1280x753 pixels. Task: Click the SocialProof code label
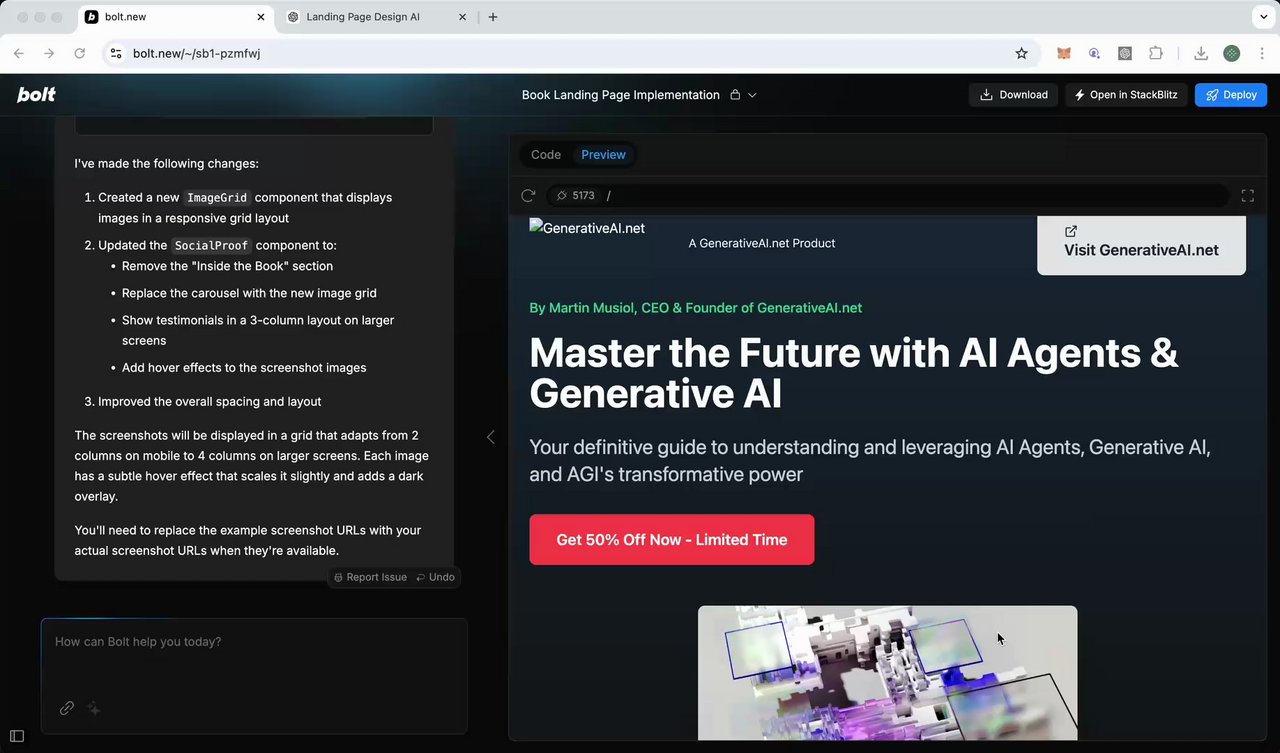pyautogui.click(x=211, y=246)
